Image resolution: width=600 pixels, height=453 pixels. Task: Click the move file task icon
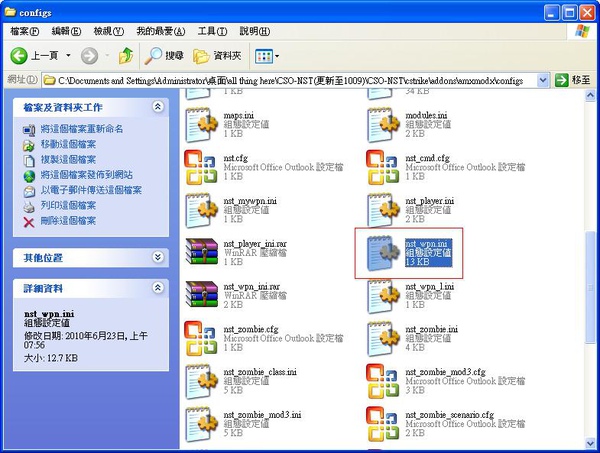[x=29, y=145]
